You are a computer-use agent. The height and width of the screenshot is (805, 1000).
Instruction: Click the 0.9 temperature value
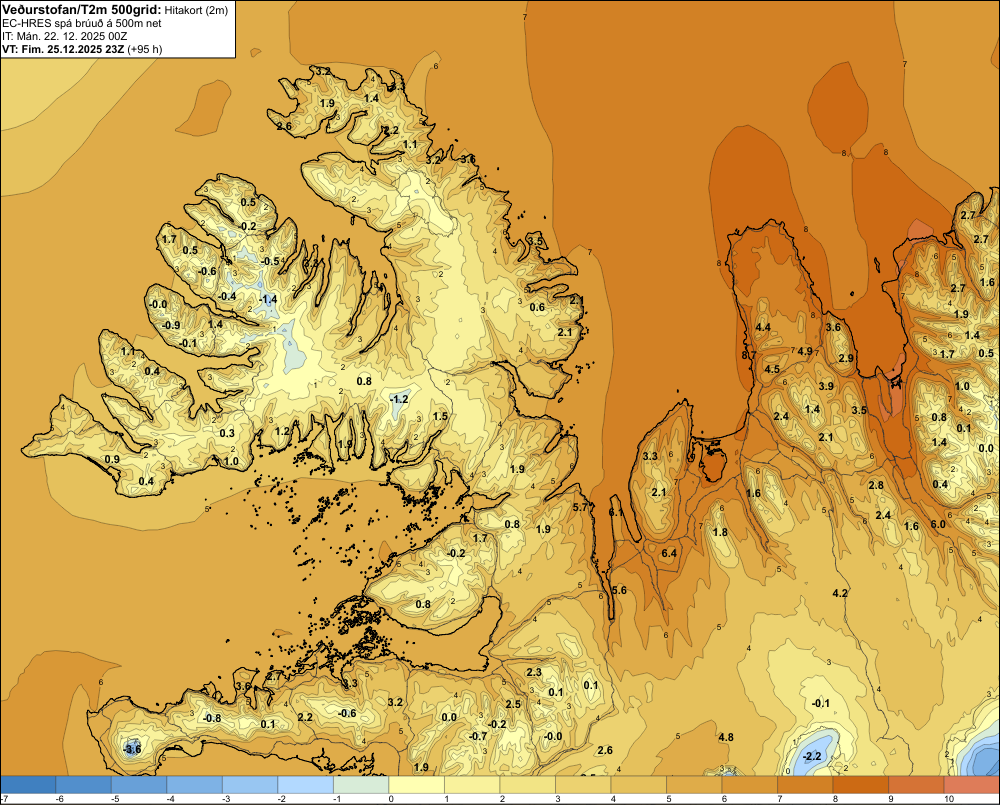tap(112, 459)
